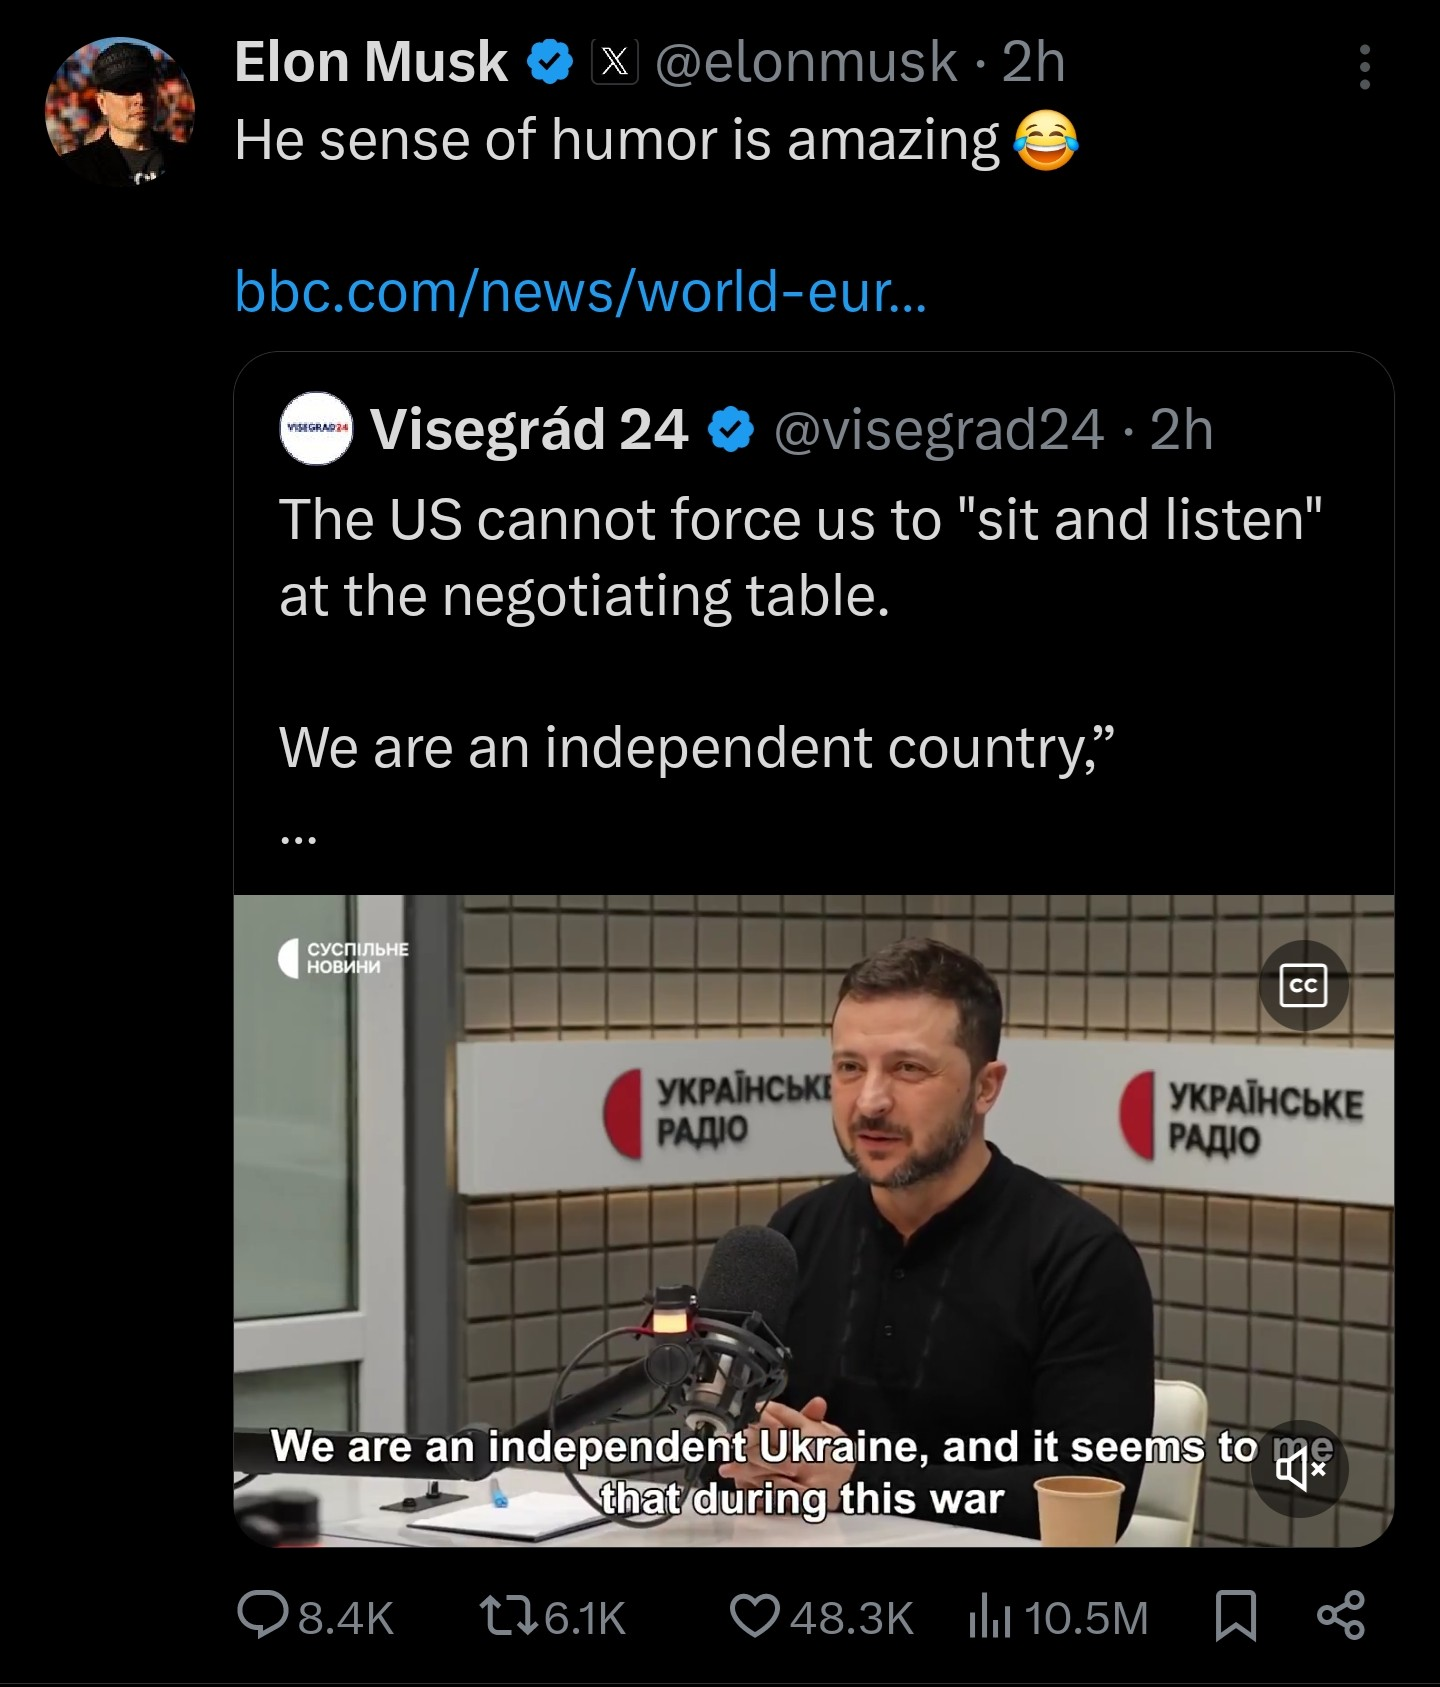This screenshot has width=1440, height=1687.
Task: Open the three-dot more options menu
Action: pyautogui.click(x=1364, y=67)
